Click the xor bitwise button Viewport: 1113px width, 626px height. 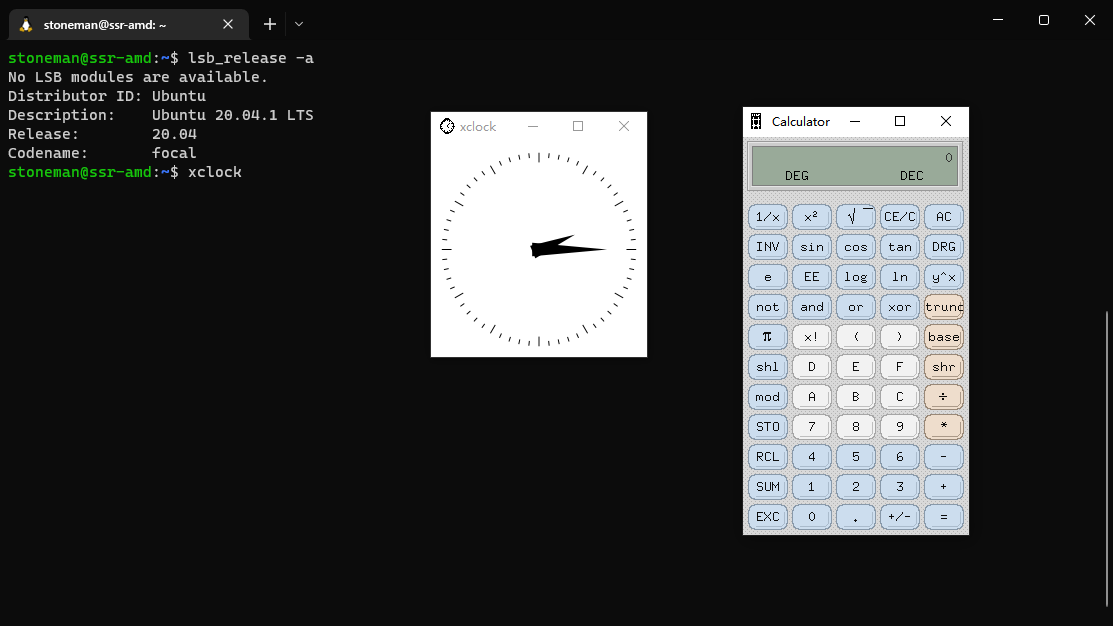(899, 307)
